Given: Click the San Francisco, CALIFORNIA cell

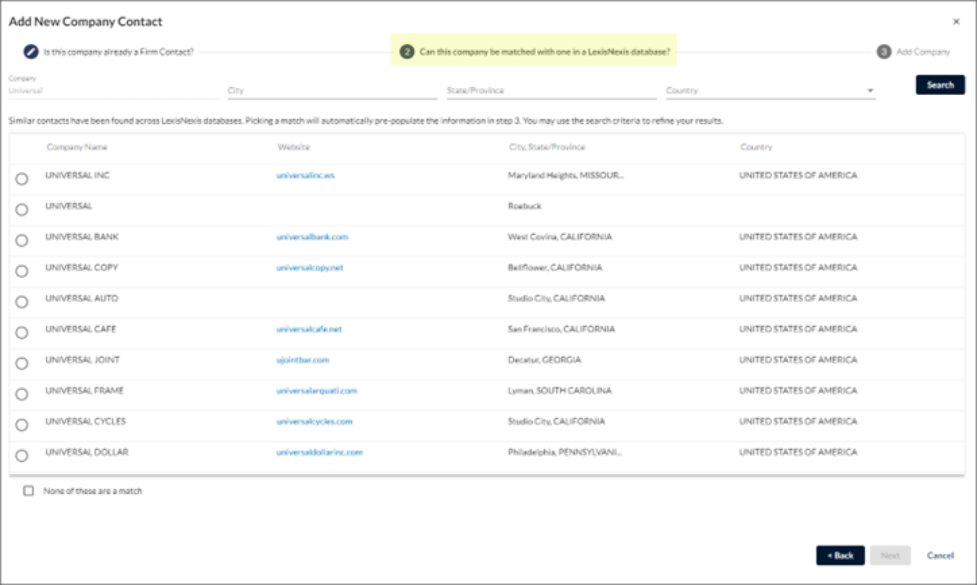Looking at the screenshot, I should [561, 329].
